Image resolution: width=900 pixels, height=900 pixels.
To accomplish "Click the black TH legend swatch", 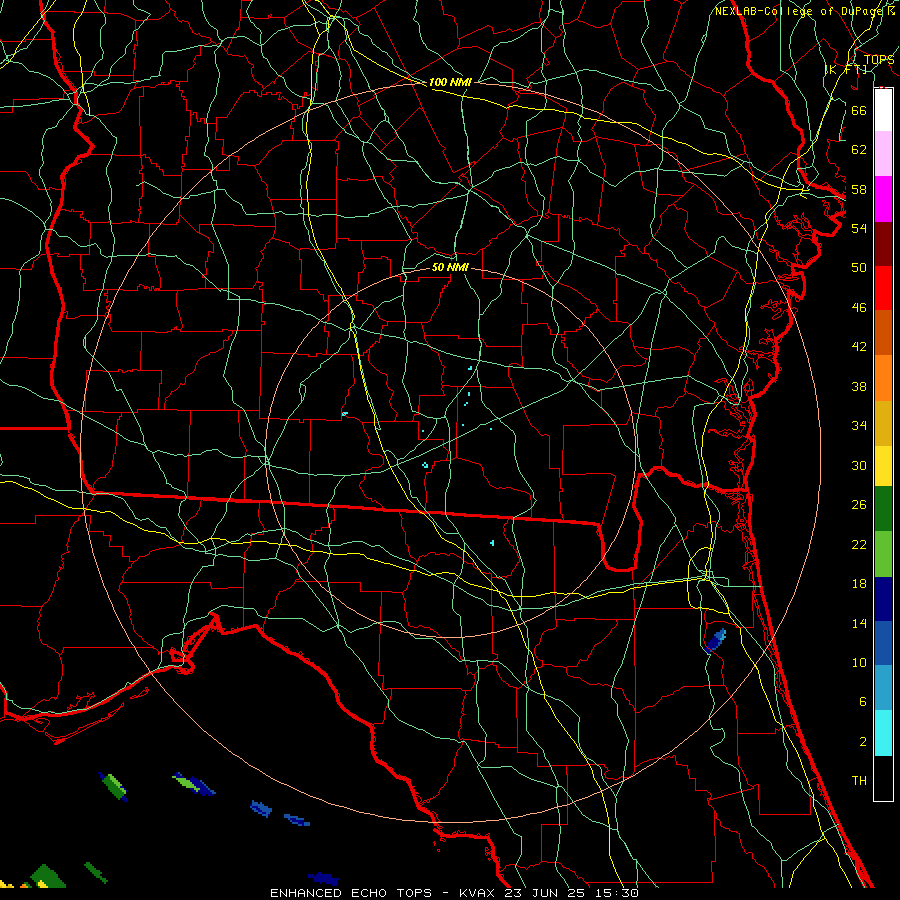I will point(883,778).
